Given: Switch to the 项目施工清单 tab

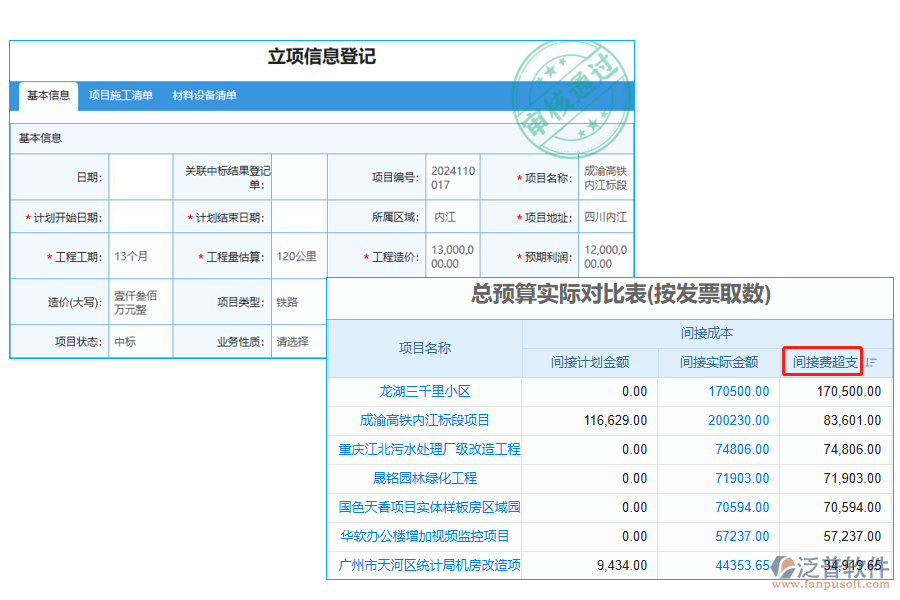Looking at the screenshot, I should point(121,97).
